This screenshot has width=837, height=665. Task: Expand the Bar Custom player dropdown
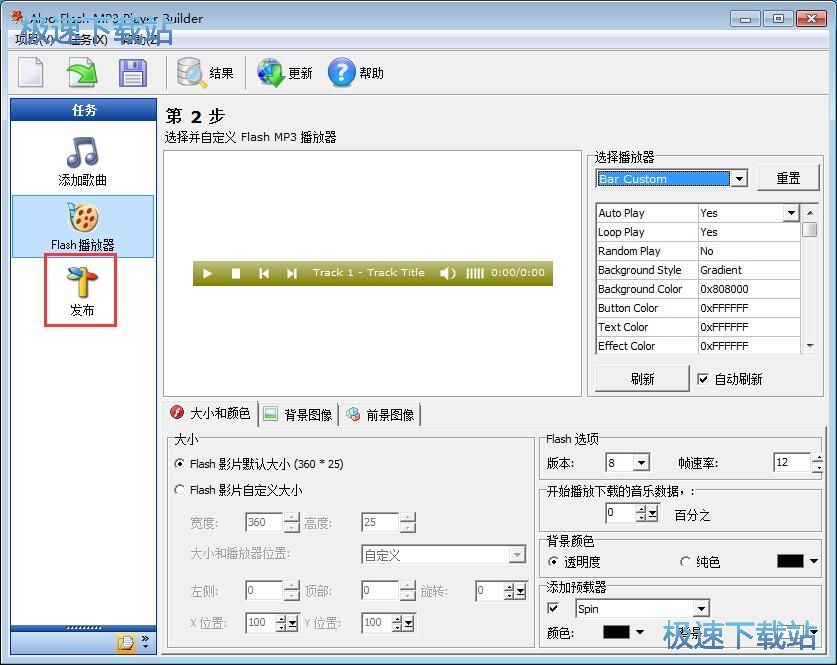(x=739, y=179)
